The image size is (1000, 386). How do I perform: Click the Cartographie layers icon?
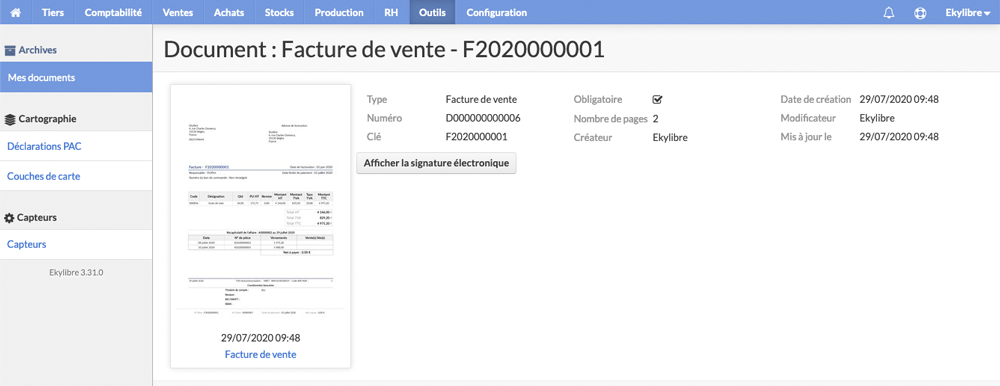click(10, 119)
